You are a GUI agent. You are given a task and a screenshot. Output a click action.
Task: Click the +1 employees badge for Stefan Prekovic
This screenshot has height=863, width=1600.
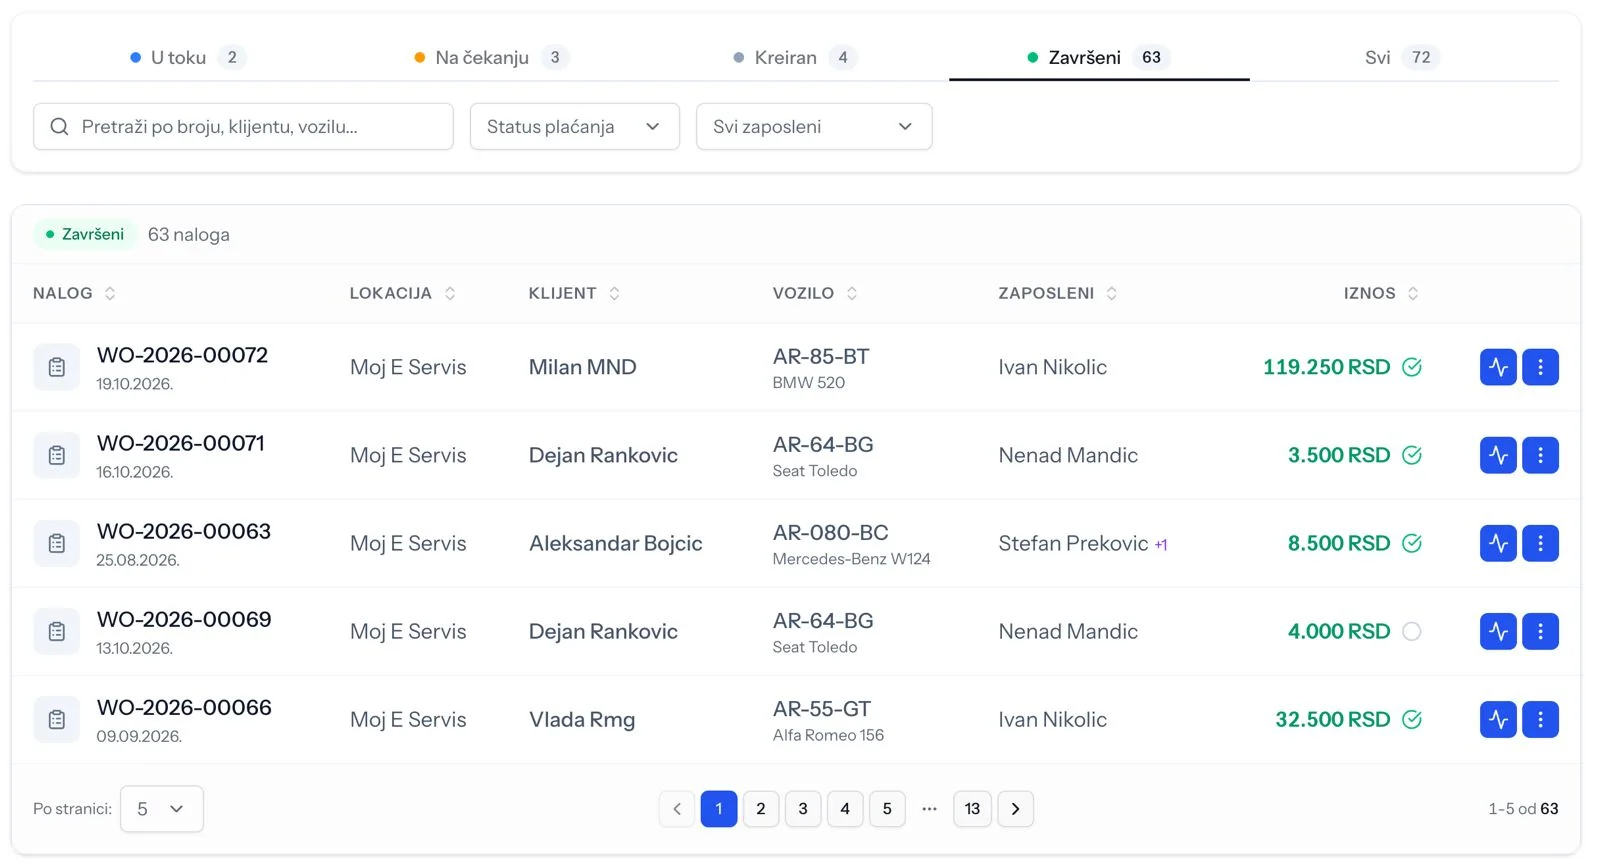click(x=1161, y=545)
